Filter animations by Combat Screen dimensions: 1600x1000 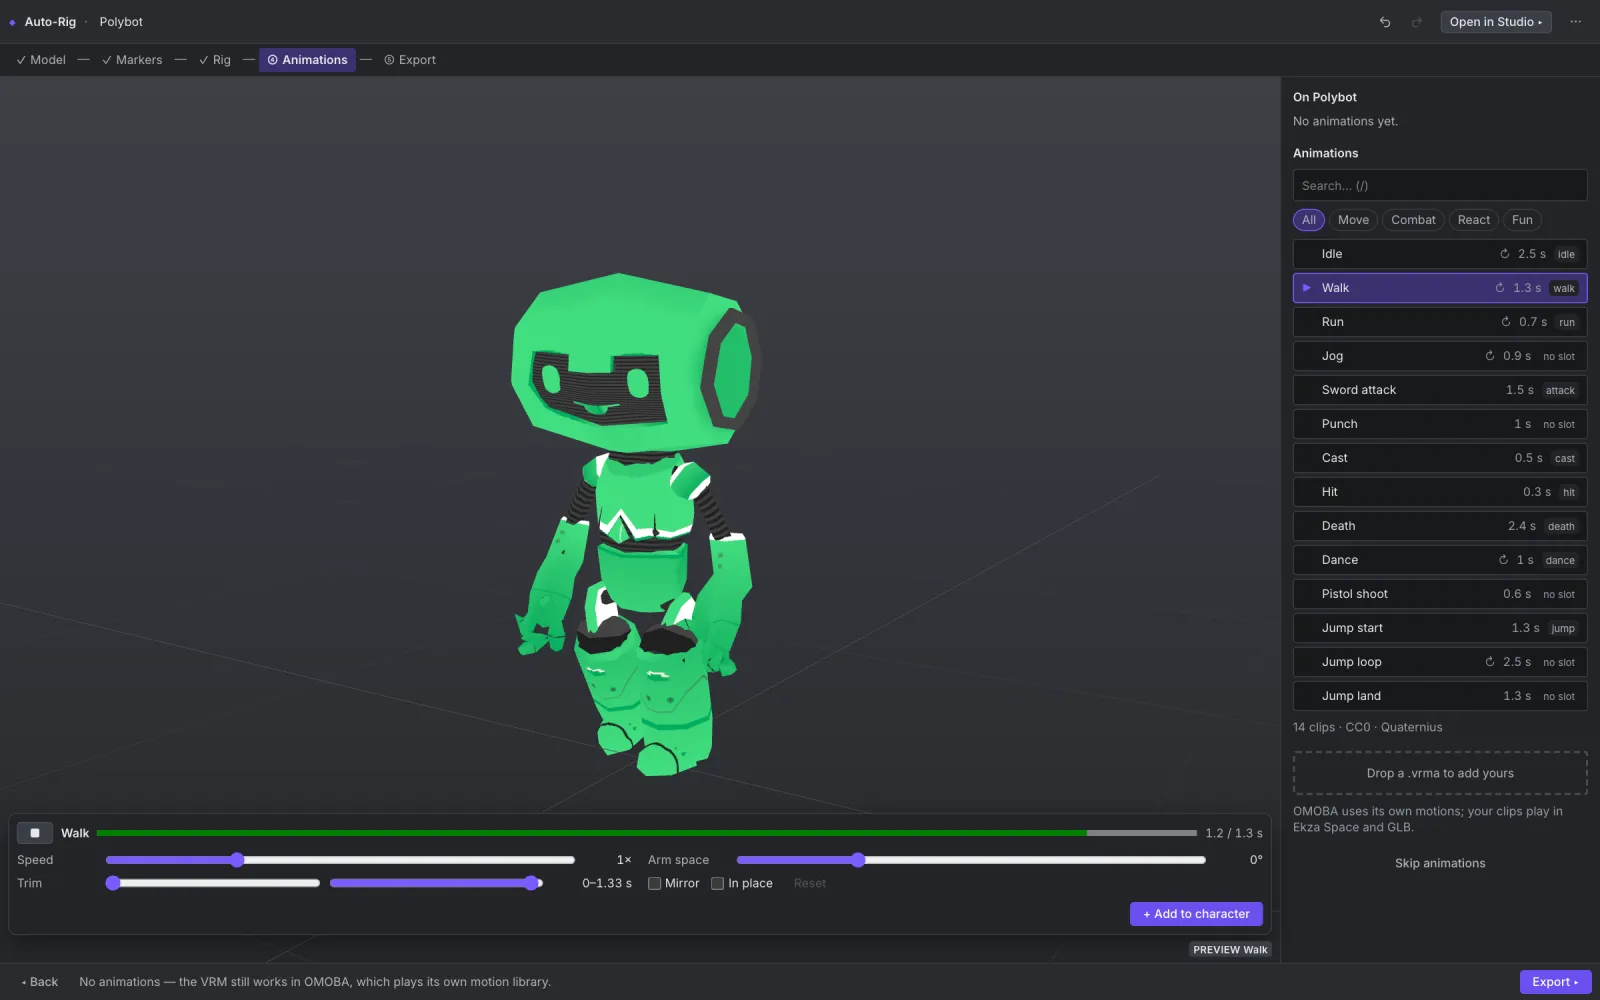coord(1413,220)
